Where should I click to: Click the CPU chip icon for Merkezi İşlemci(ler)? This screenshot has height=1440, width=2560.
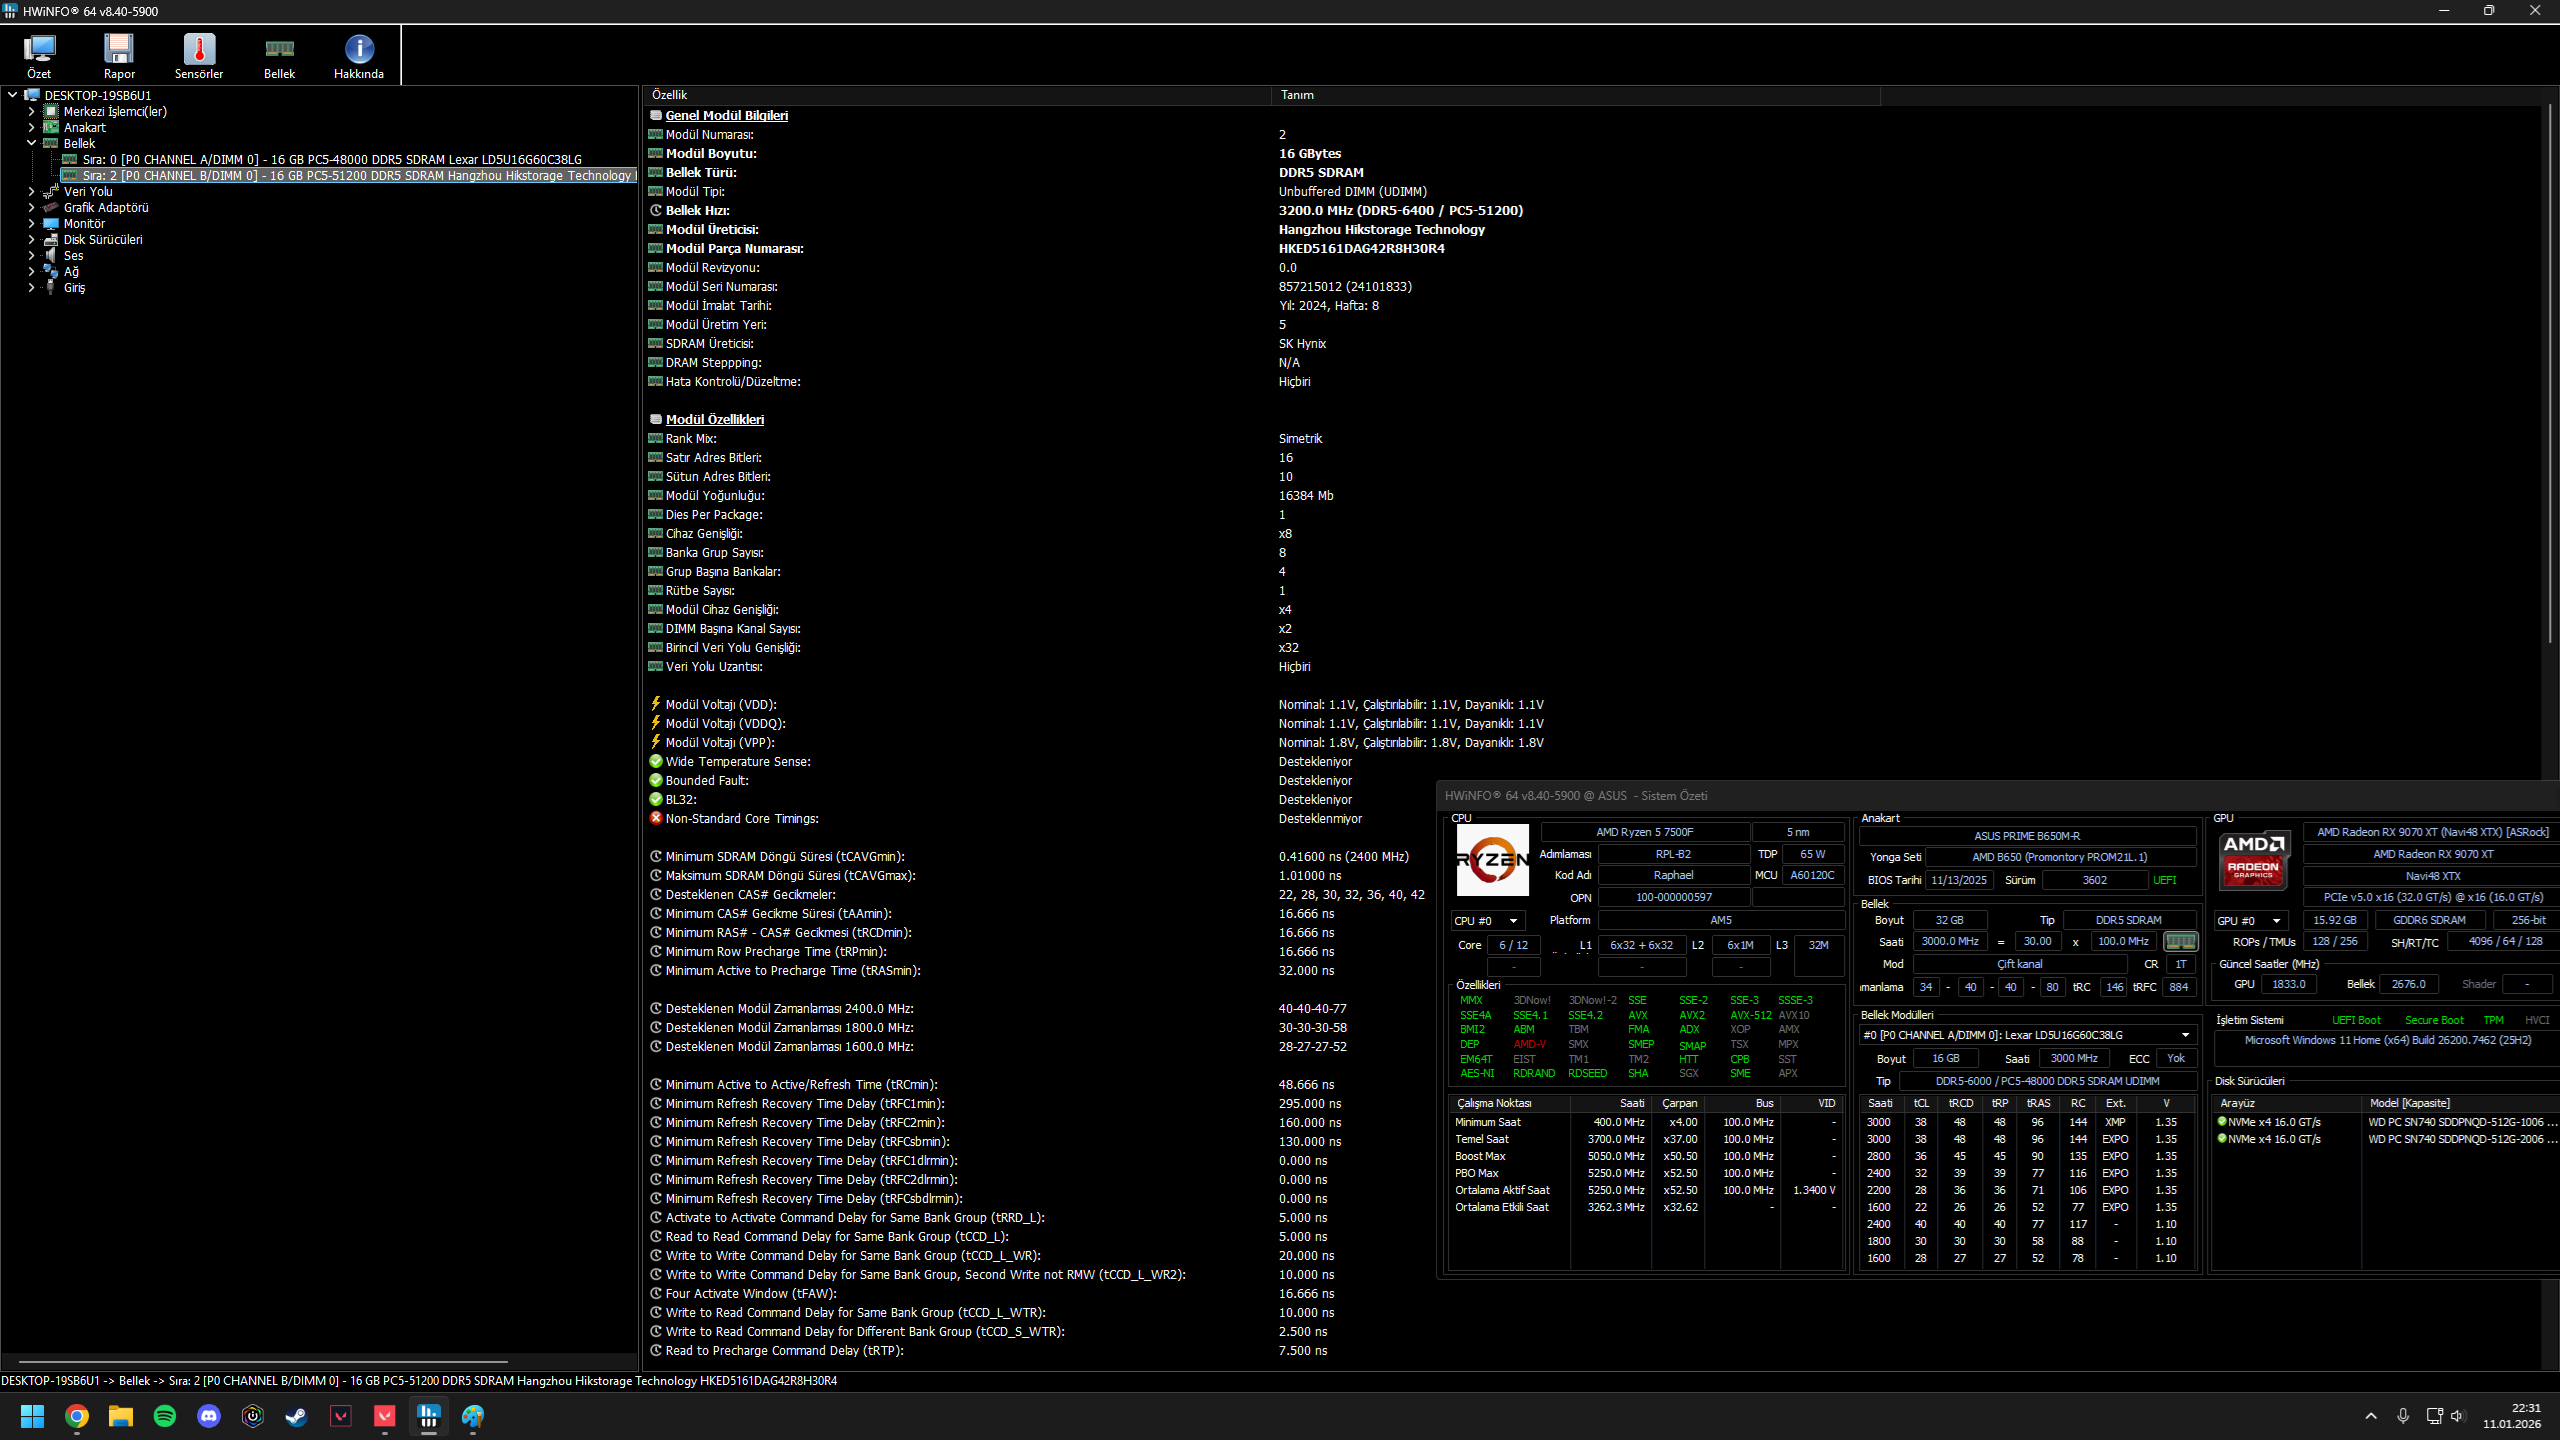click(51, 111)
